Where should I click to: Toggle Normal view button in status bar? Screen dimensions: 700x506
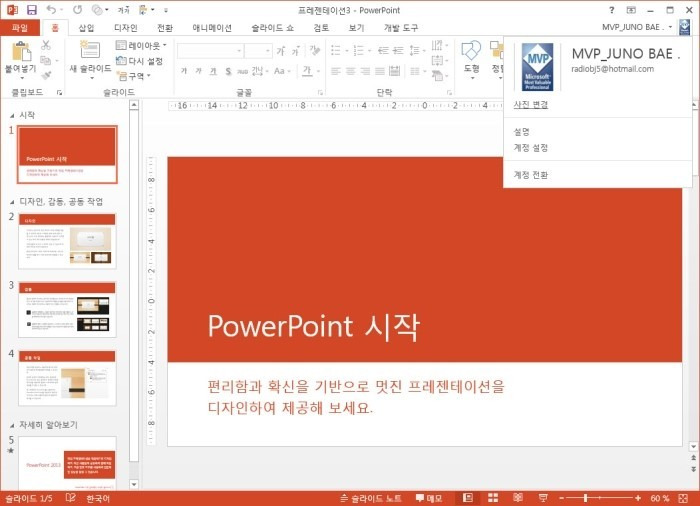pos(468,498)
